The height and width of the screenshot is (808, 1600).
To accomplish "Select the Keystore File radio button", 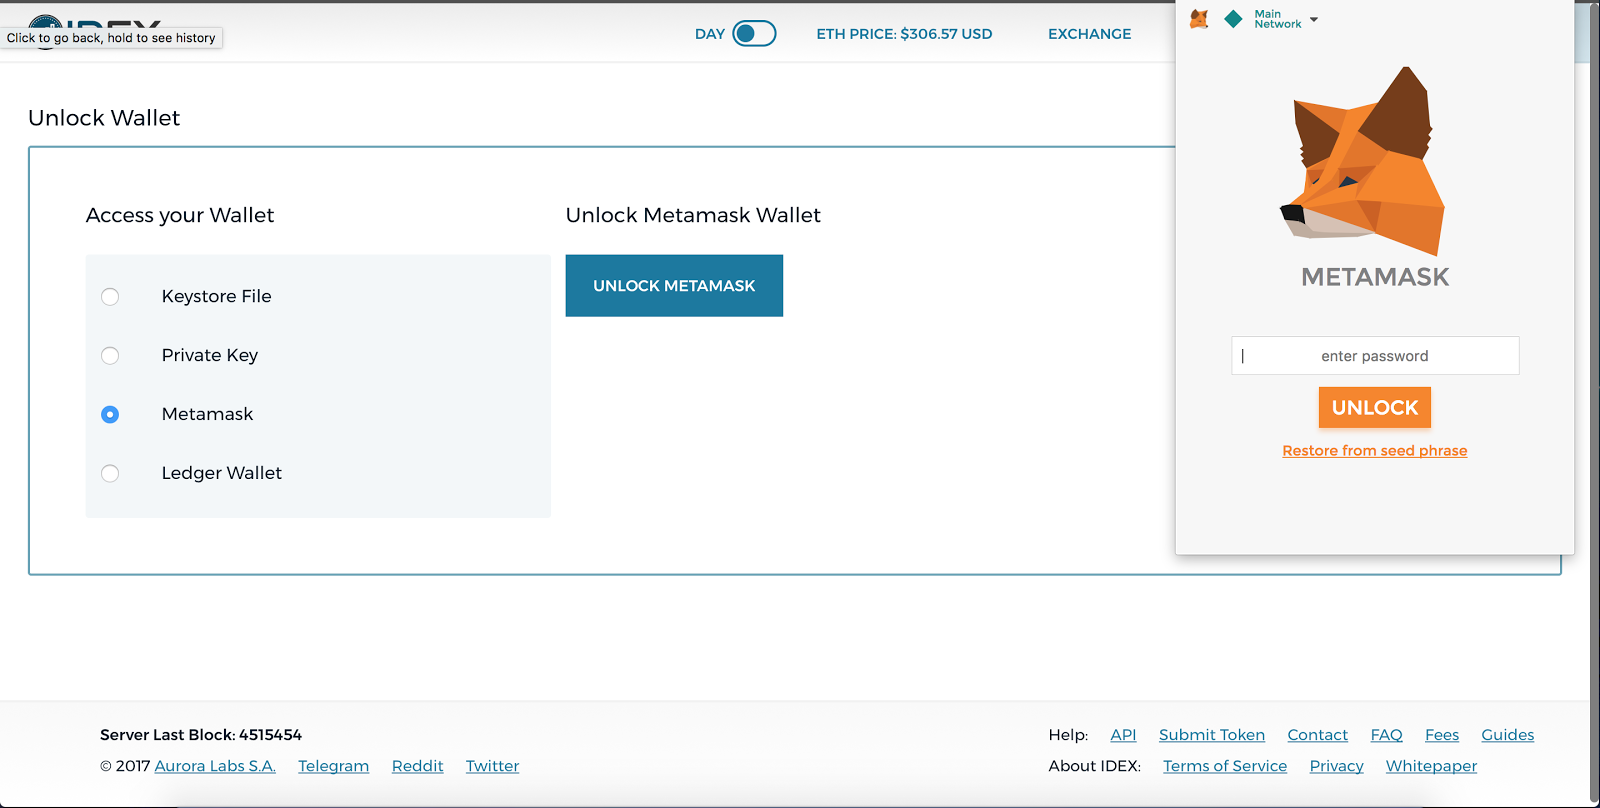I will point(110,297).
